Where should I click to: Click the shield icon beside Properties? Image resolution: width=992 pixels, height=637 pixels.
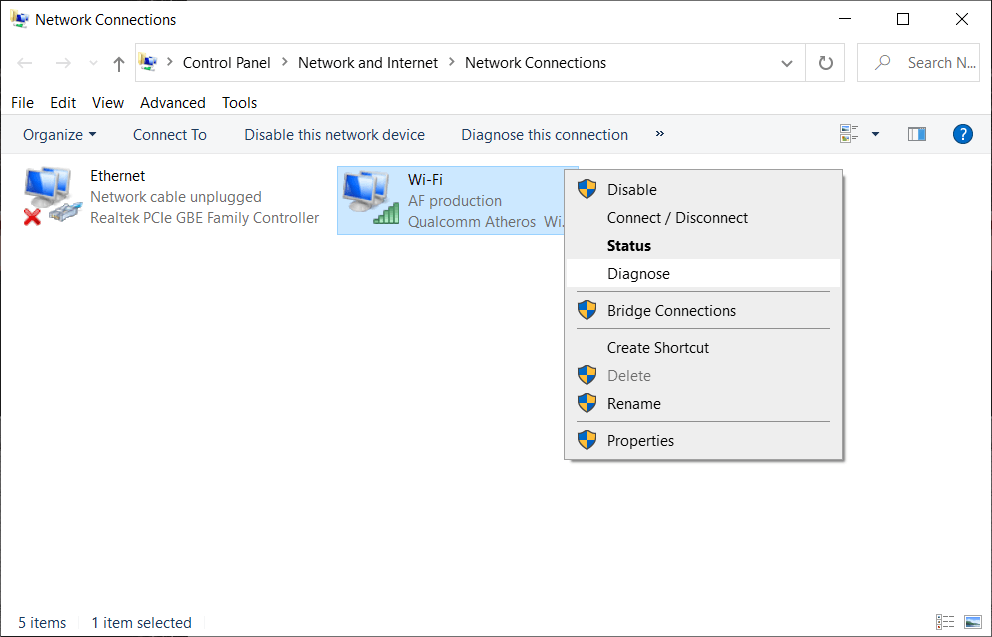(x=587, y=440)
